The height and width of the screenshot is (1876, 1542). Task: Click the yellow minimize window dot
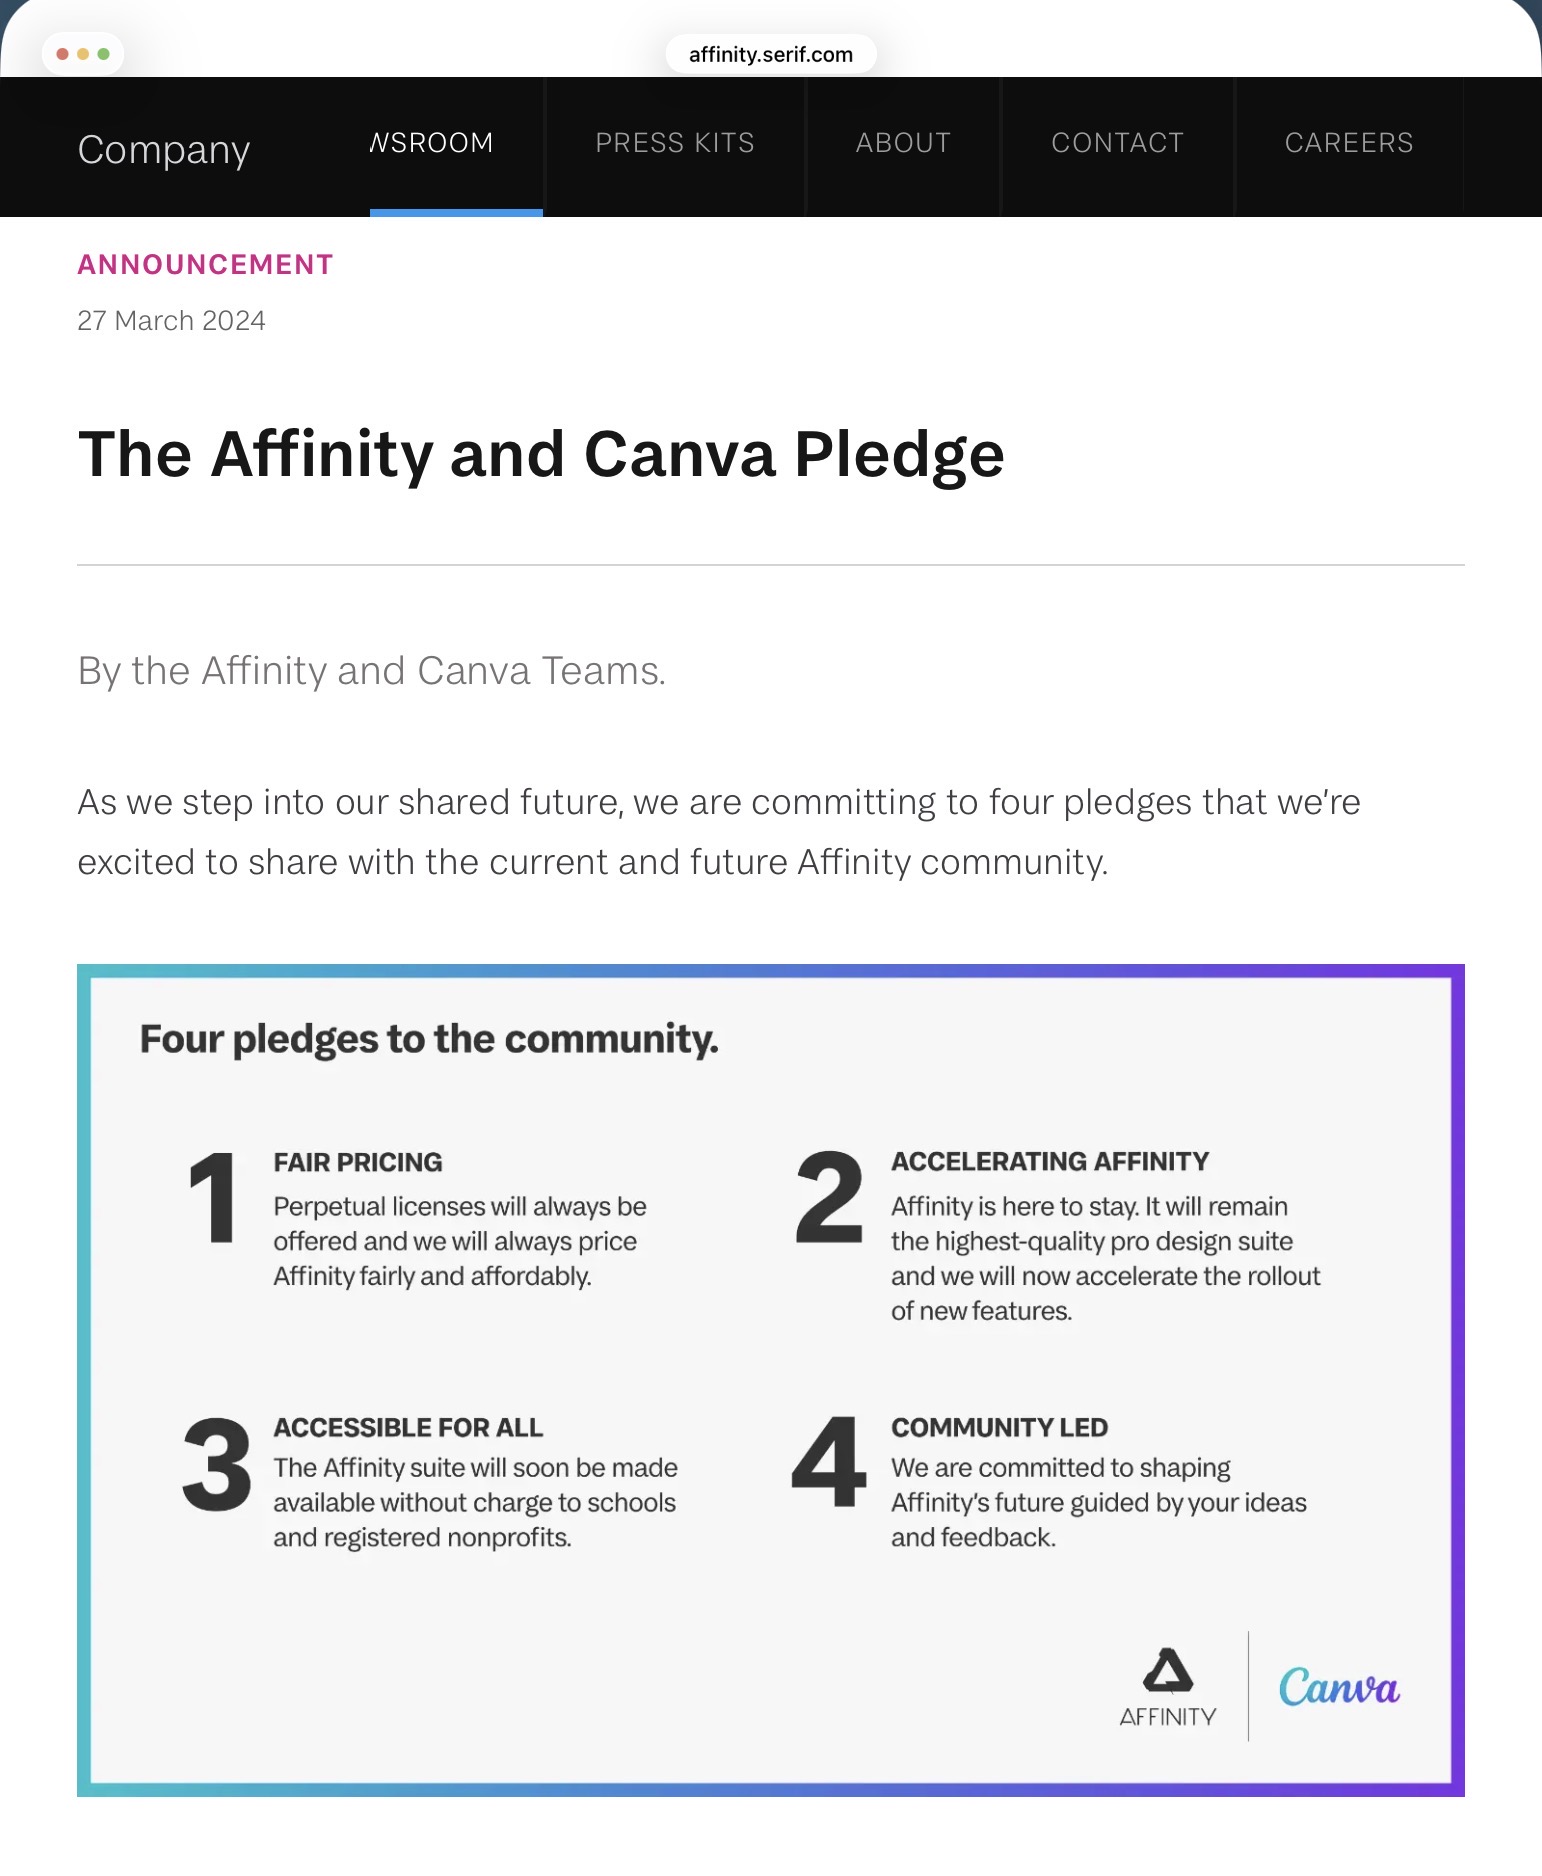83,54
